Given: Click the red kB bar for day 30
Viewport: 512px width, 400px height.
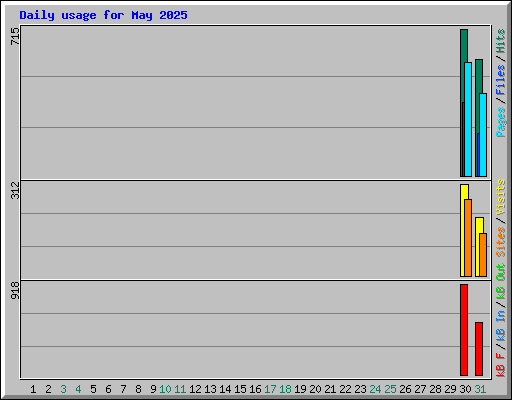Looking at the screenshot, I should tap(464, 330).
